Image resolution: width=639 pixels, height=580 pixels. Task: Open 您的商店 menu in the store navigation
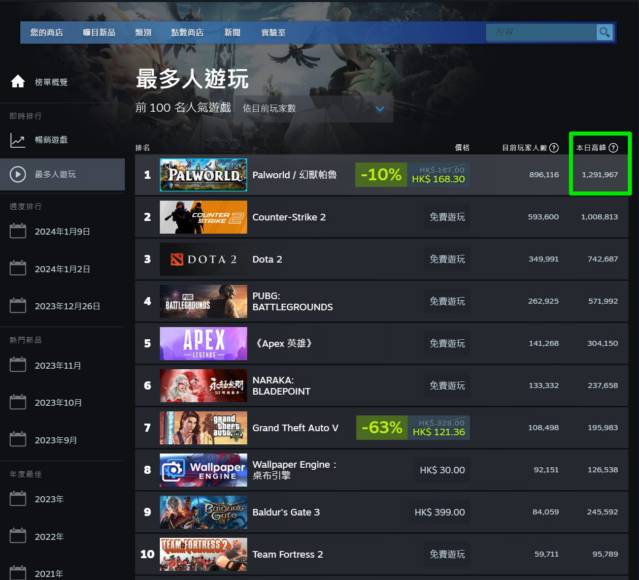46,32
